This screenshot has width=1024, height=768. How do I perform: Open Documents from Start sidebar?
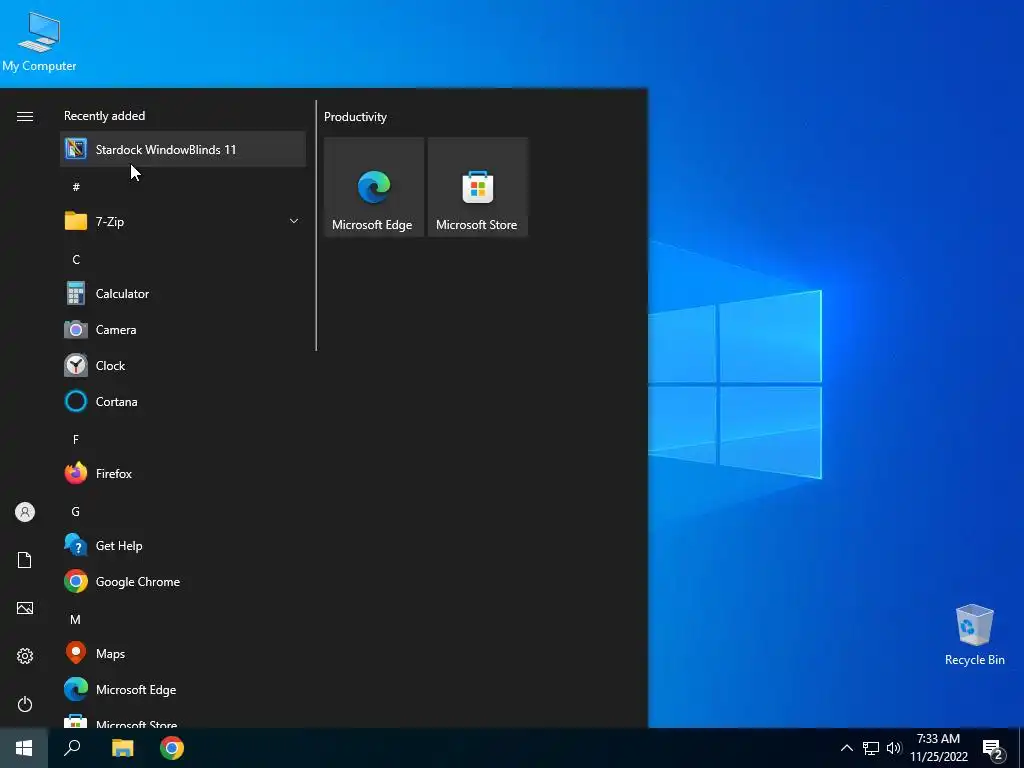click(25, 560)
